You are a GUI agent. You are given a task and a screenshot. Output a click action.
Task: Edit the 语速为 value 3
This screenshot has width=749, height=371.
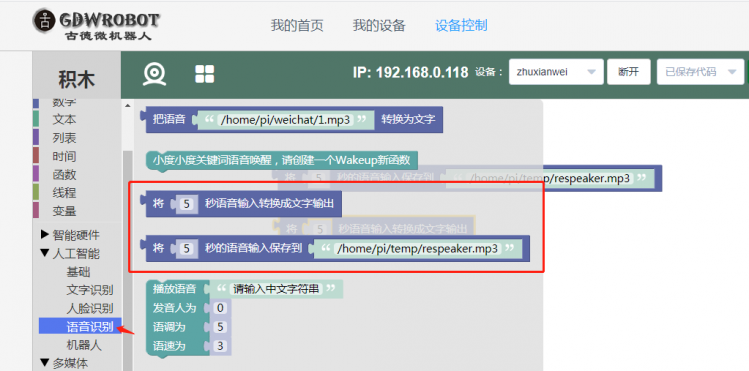220,346
